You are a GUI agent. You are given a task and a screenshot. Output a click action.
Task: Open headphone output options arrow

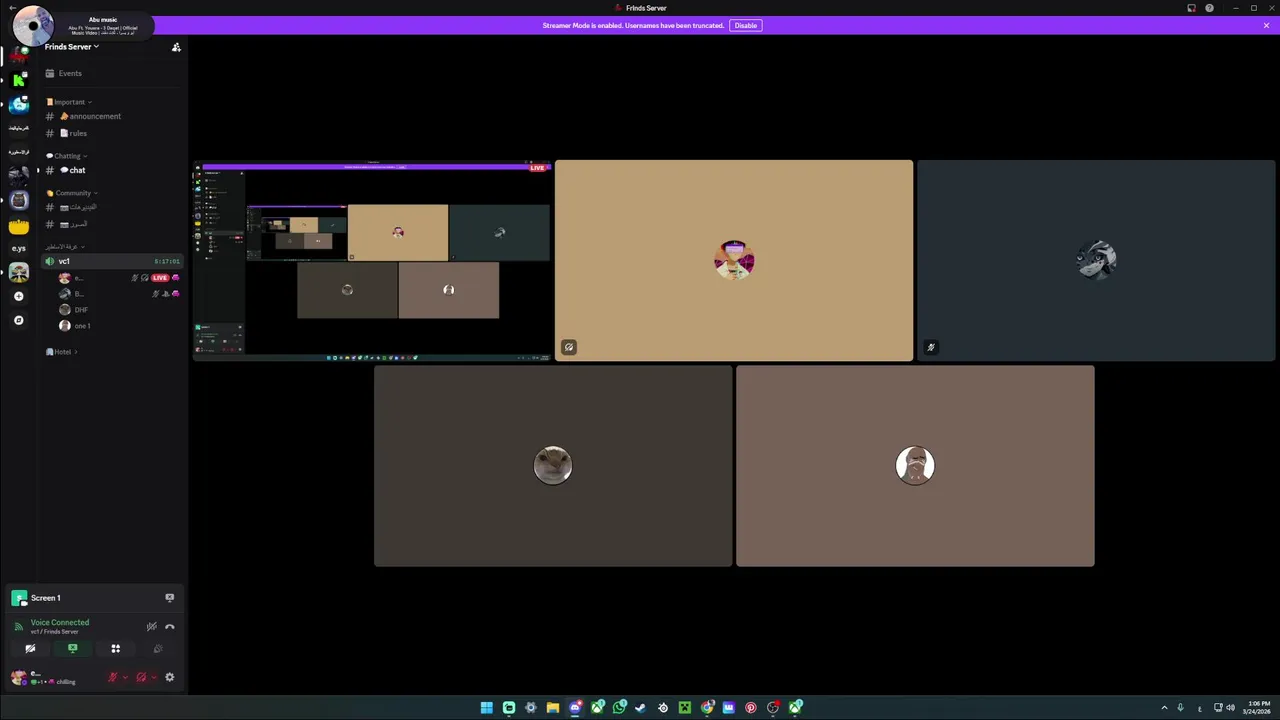(x=153, y=678)
